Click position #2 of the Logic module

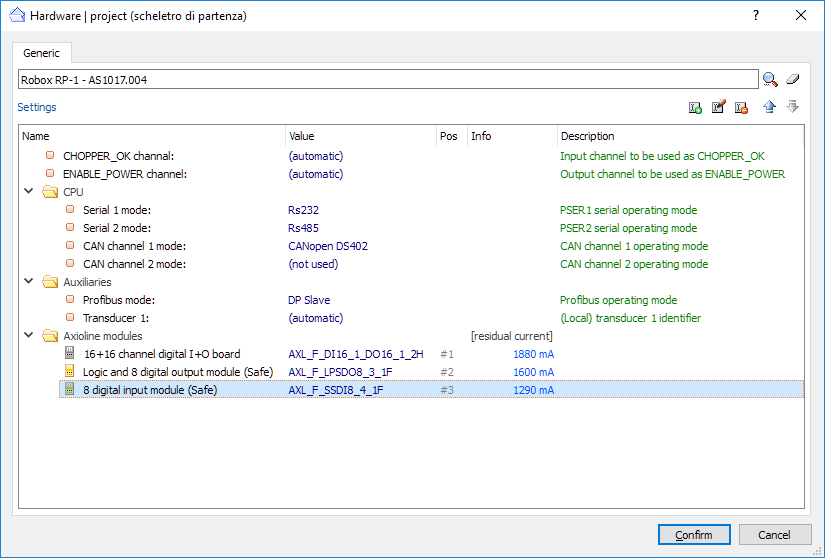[x=447, y=372]
